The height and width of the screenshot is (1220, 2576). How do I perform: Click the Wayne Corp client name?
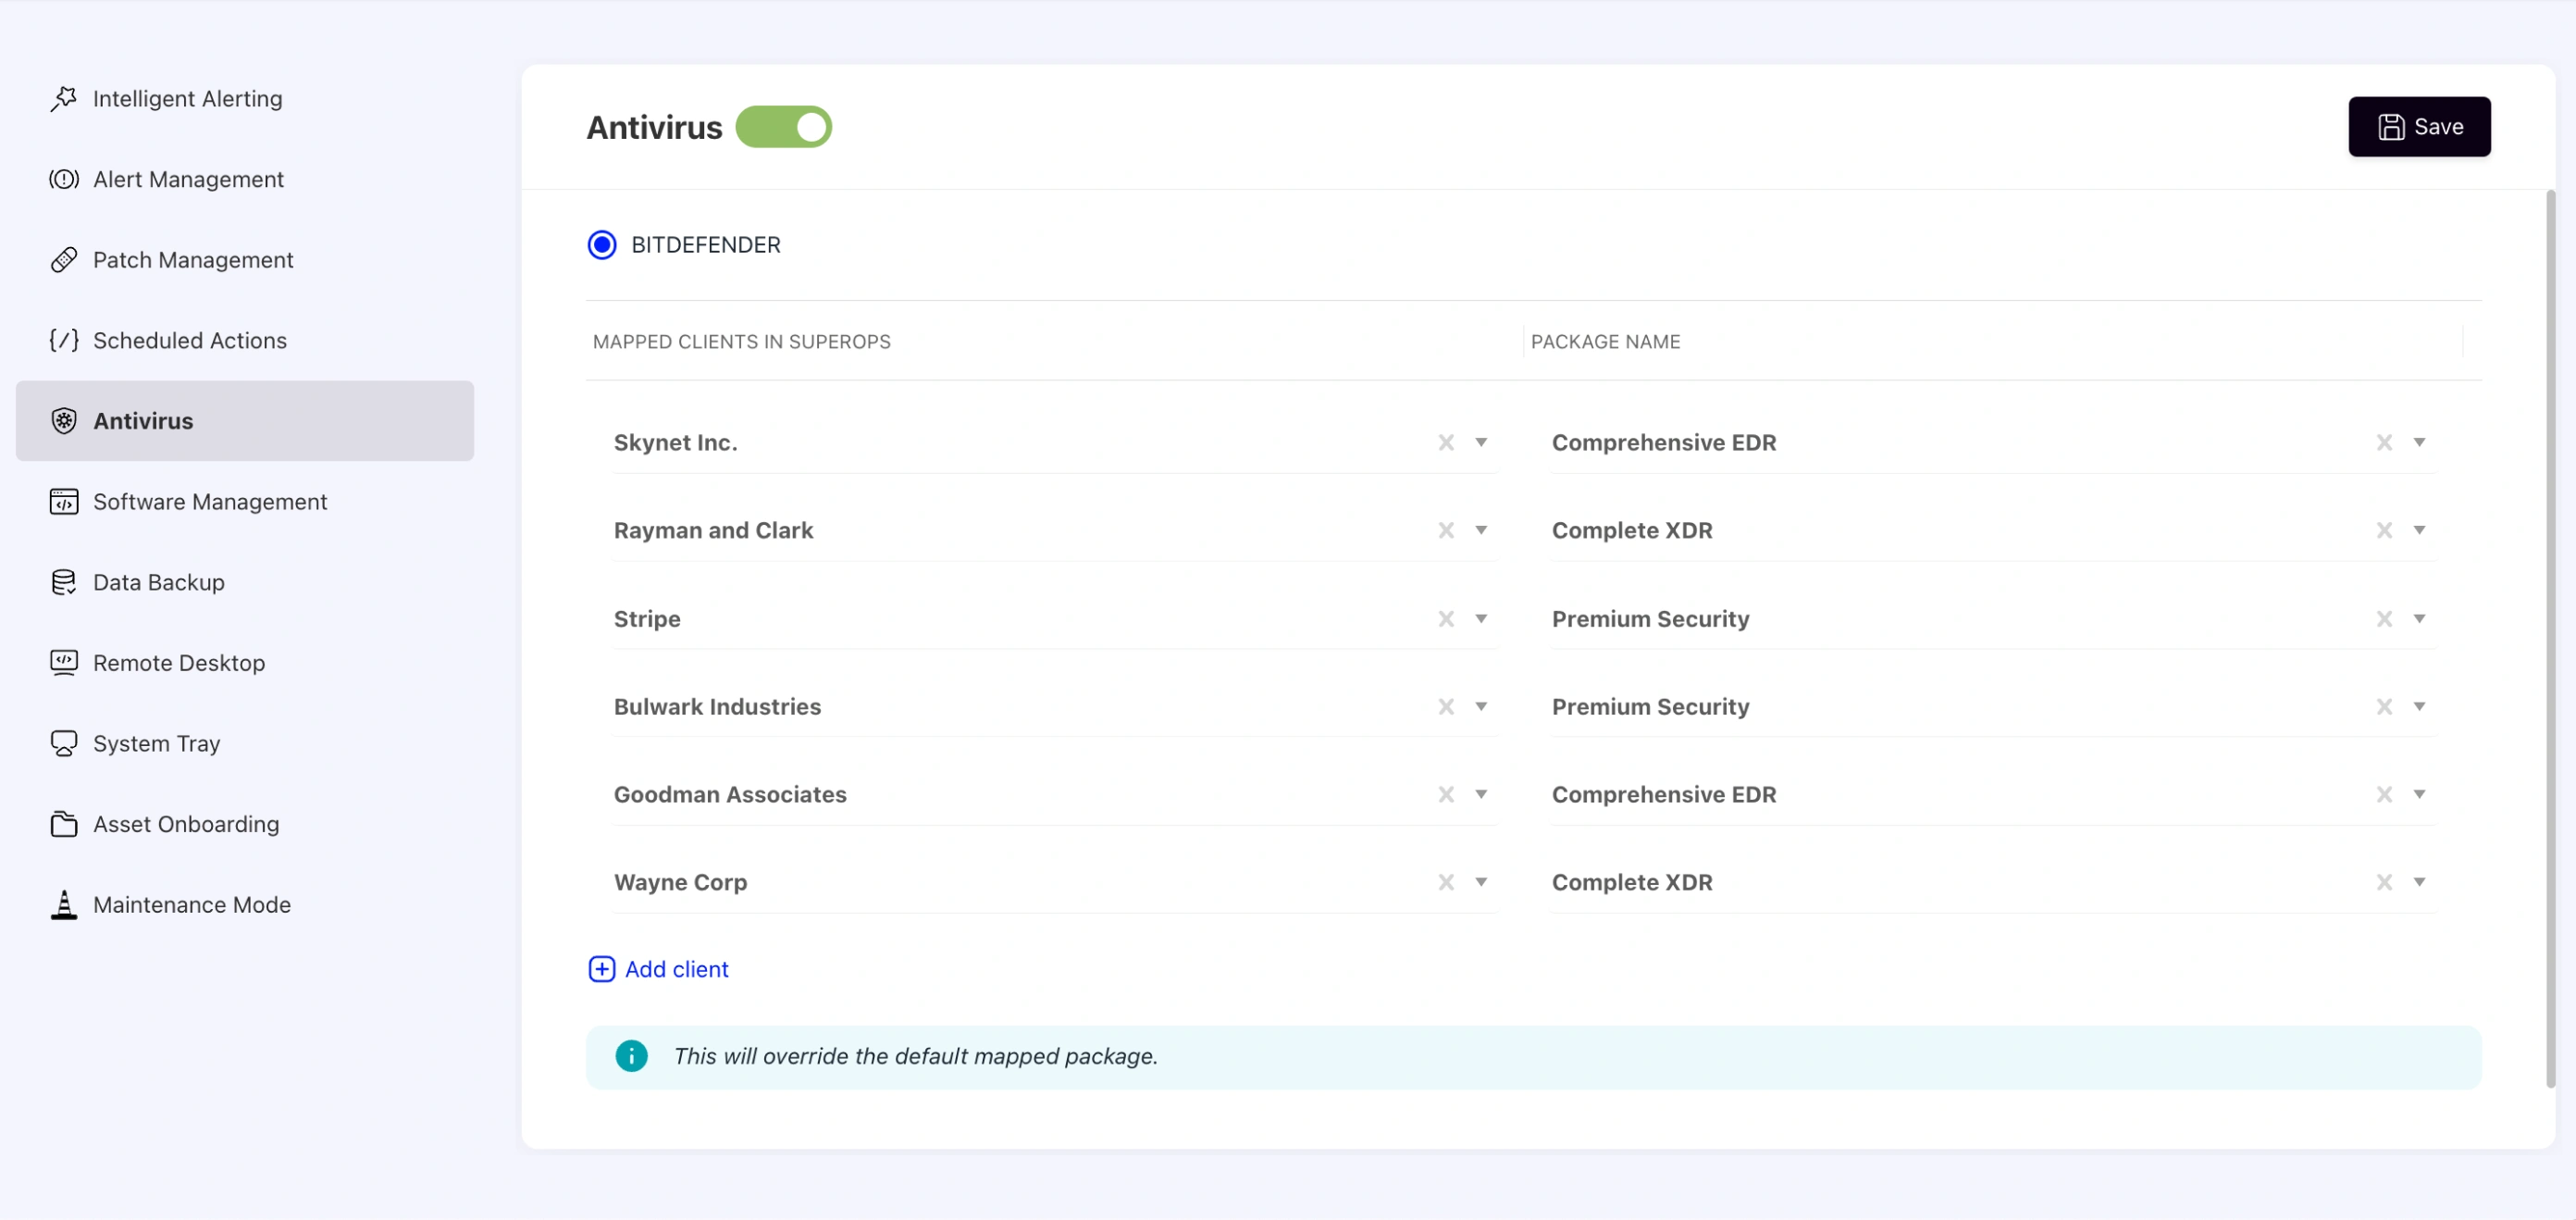point(680,882)
